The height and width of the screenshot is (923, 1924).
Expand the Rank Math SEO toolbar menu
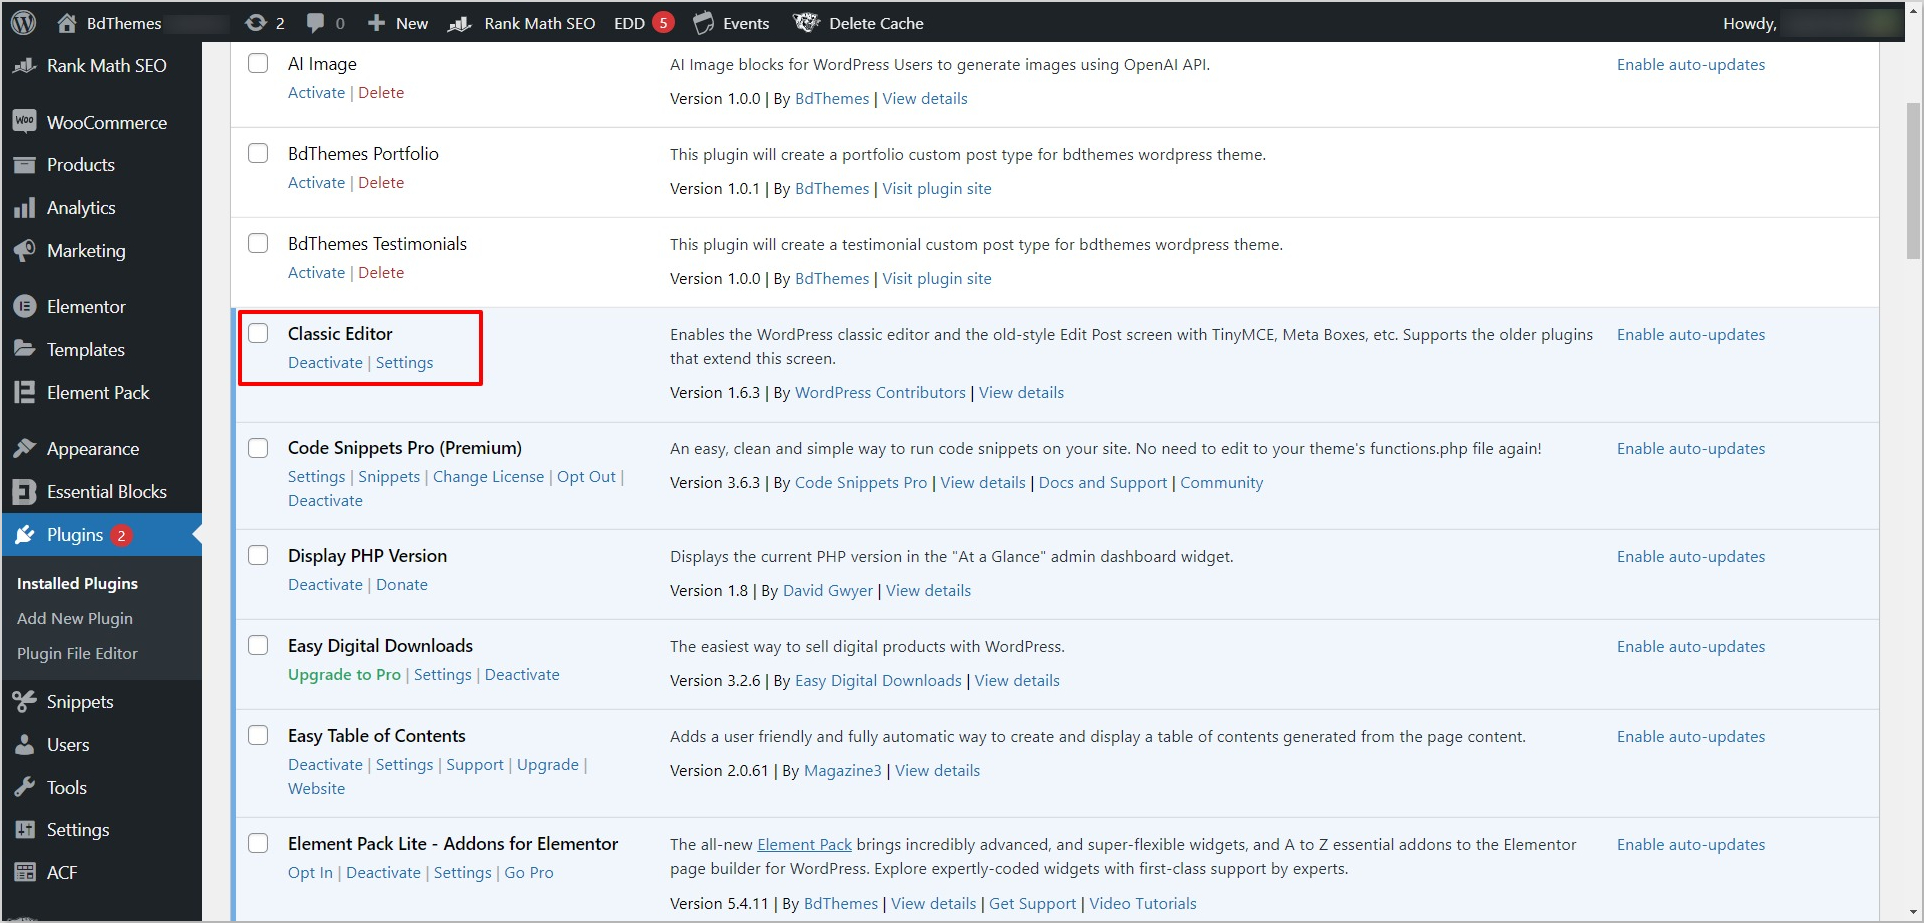point(522,23)
